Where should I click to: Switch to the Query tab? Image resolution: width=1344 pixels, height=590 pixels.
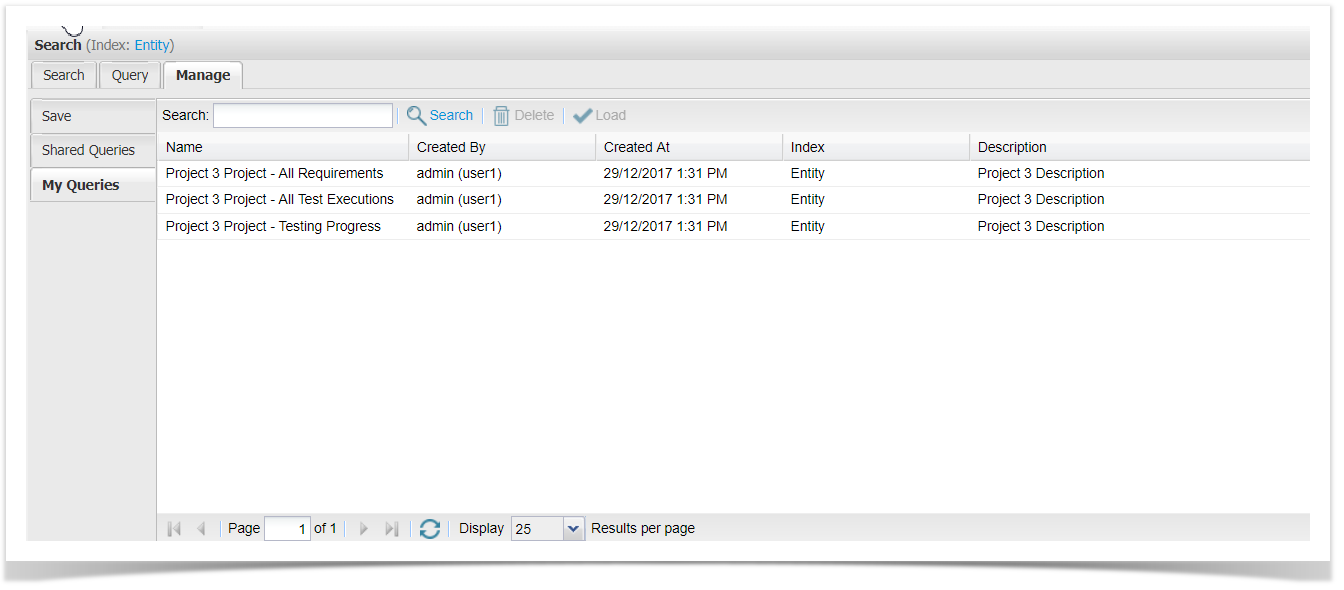(130, 75)
